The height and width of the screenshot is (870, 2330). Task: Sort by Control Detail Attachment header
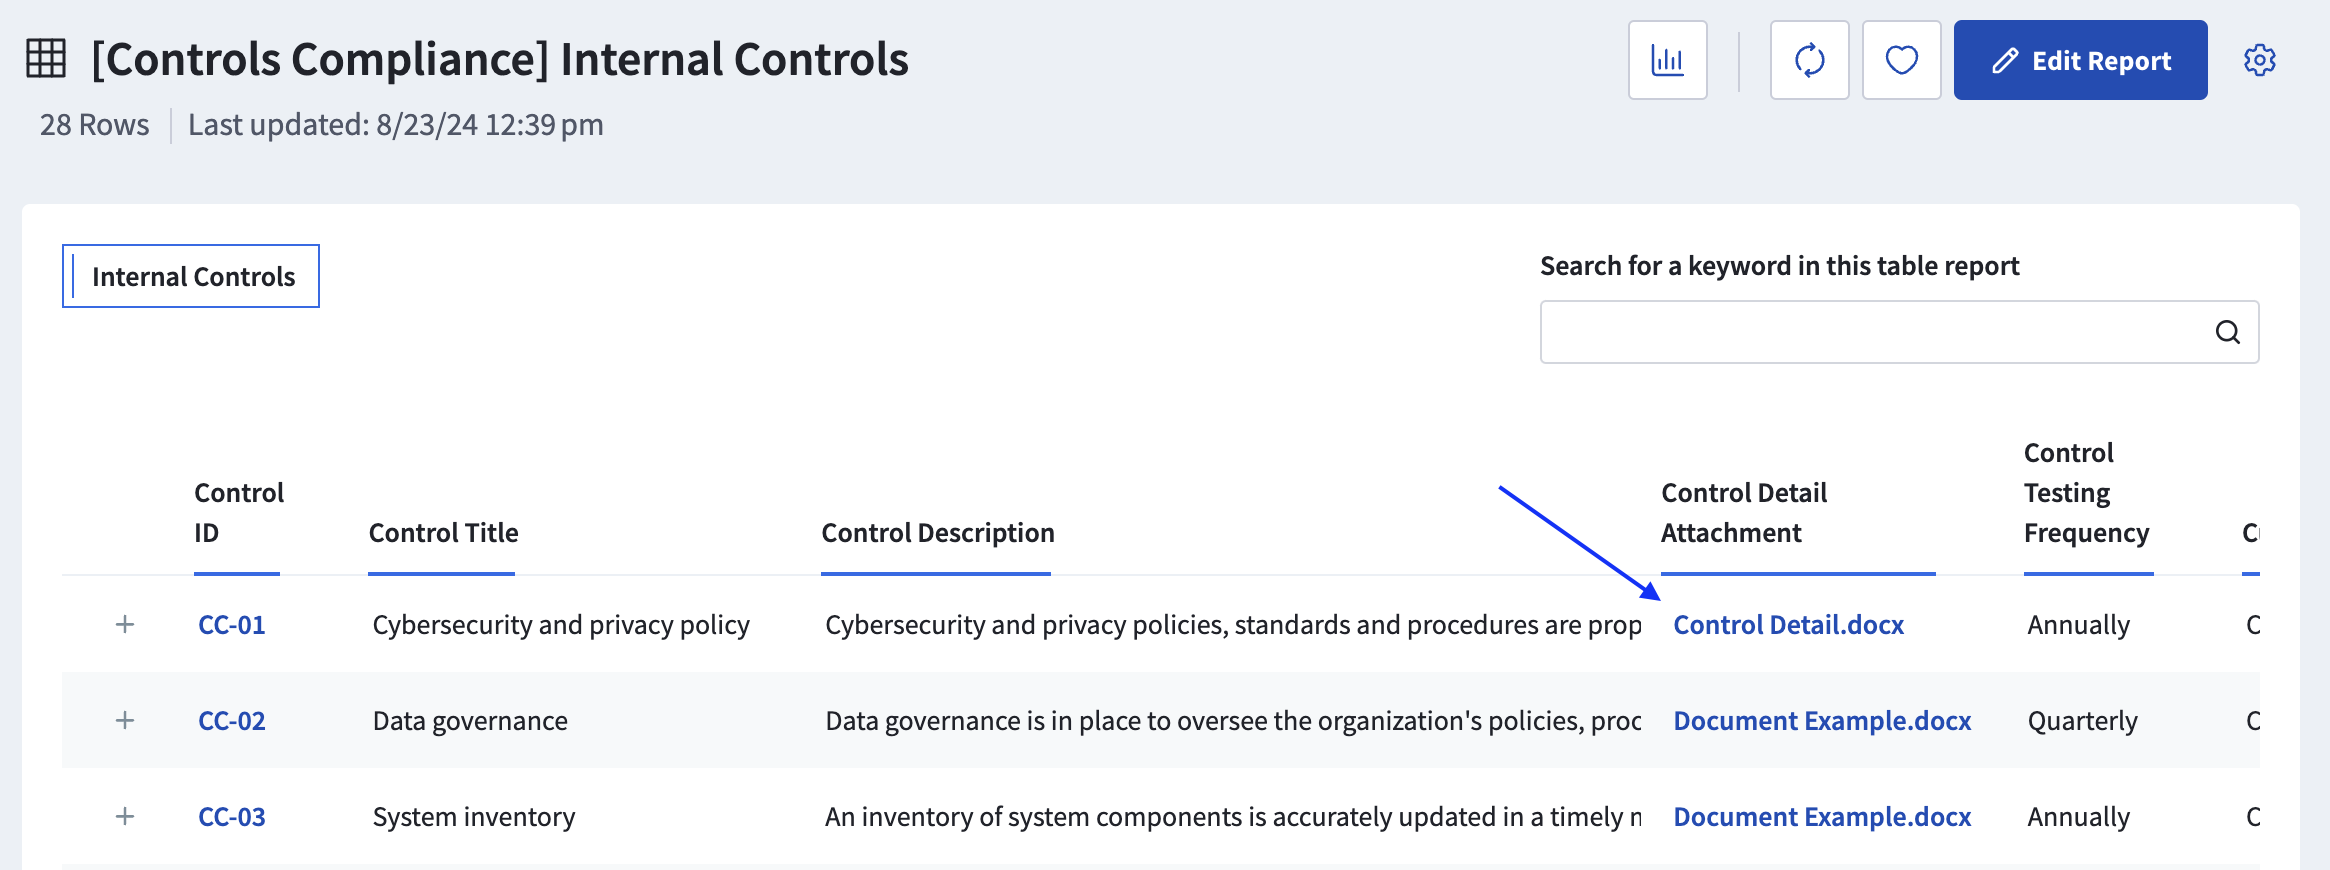coord(1744,513)
